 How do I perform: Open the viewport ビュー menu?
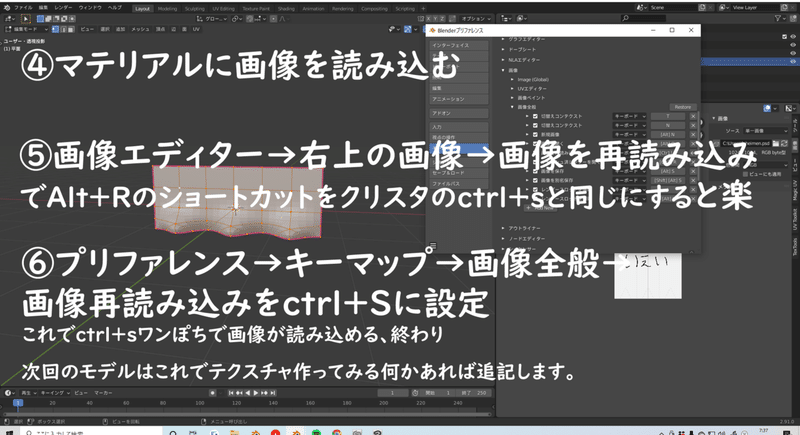[87, 30]
